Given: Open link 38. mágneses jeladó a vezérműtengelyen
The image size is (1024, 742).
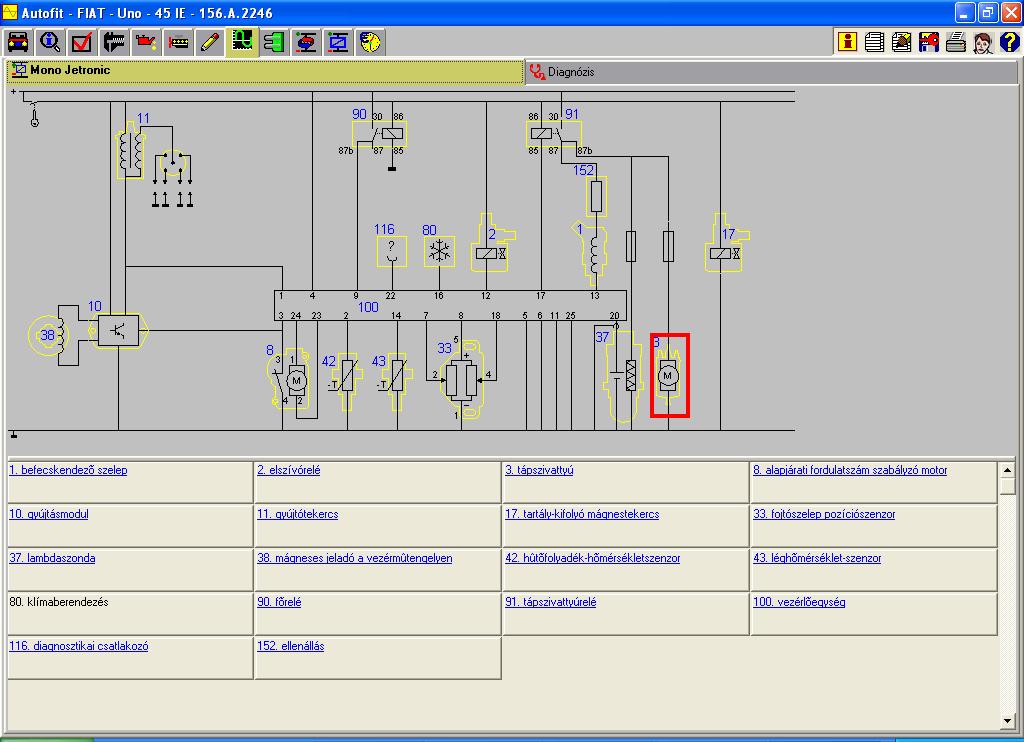Looking at the screenshot, I should point(355,558).
